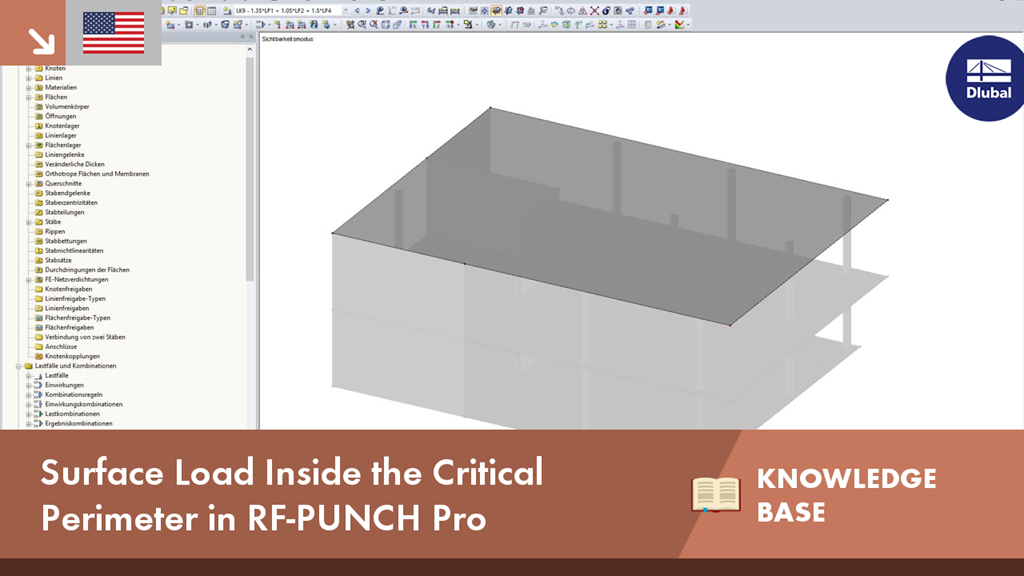Collapse Lastfälle und Kombinationen node
The width and height of the screenshot is (1024, 576).
tap(18, 366)
